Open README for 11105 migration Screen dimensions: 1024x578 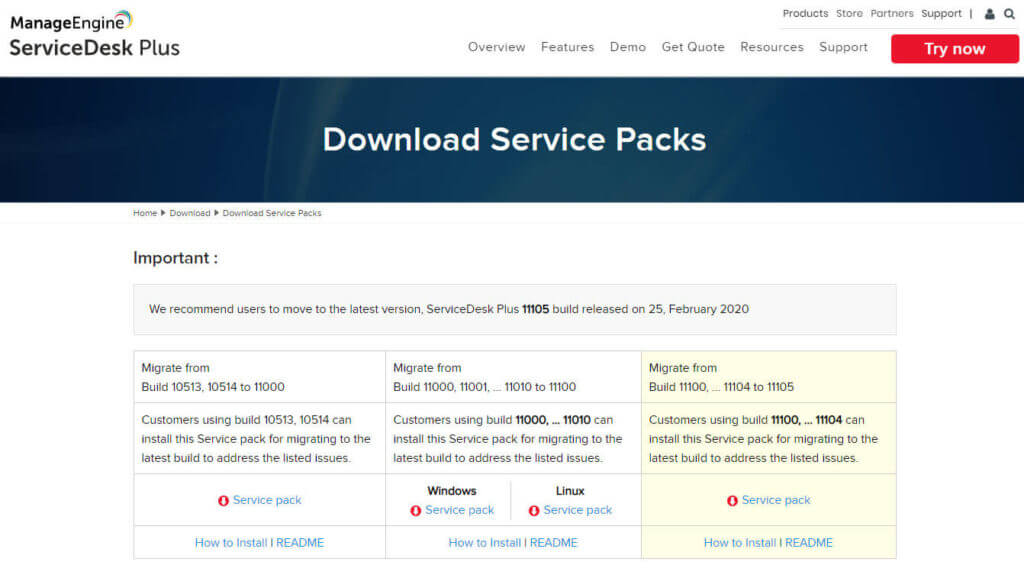tap(808, 543)
